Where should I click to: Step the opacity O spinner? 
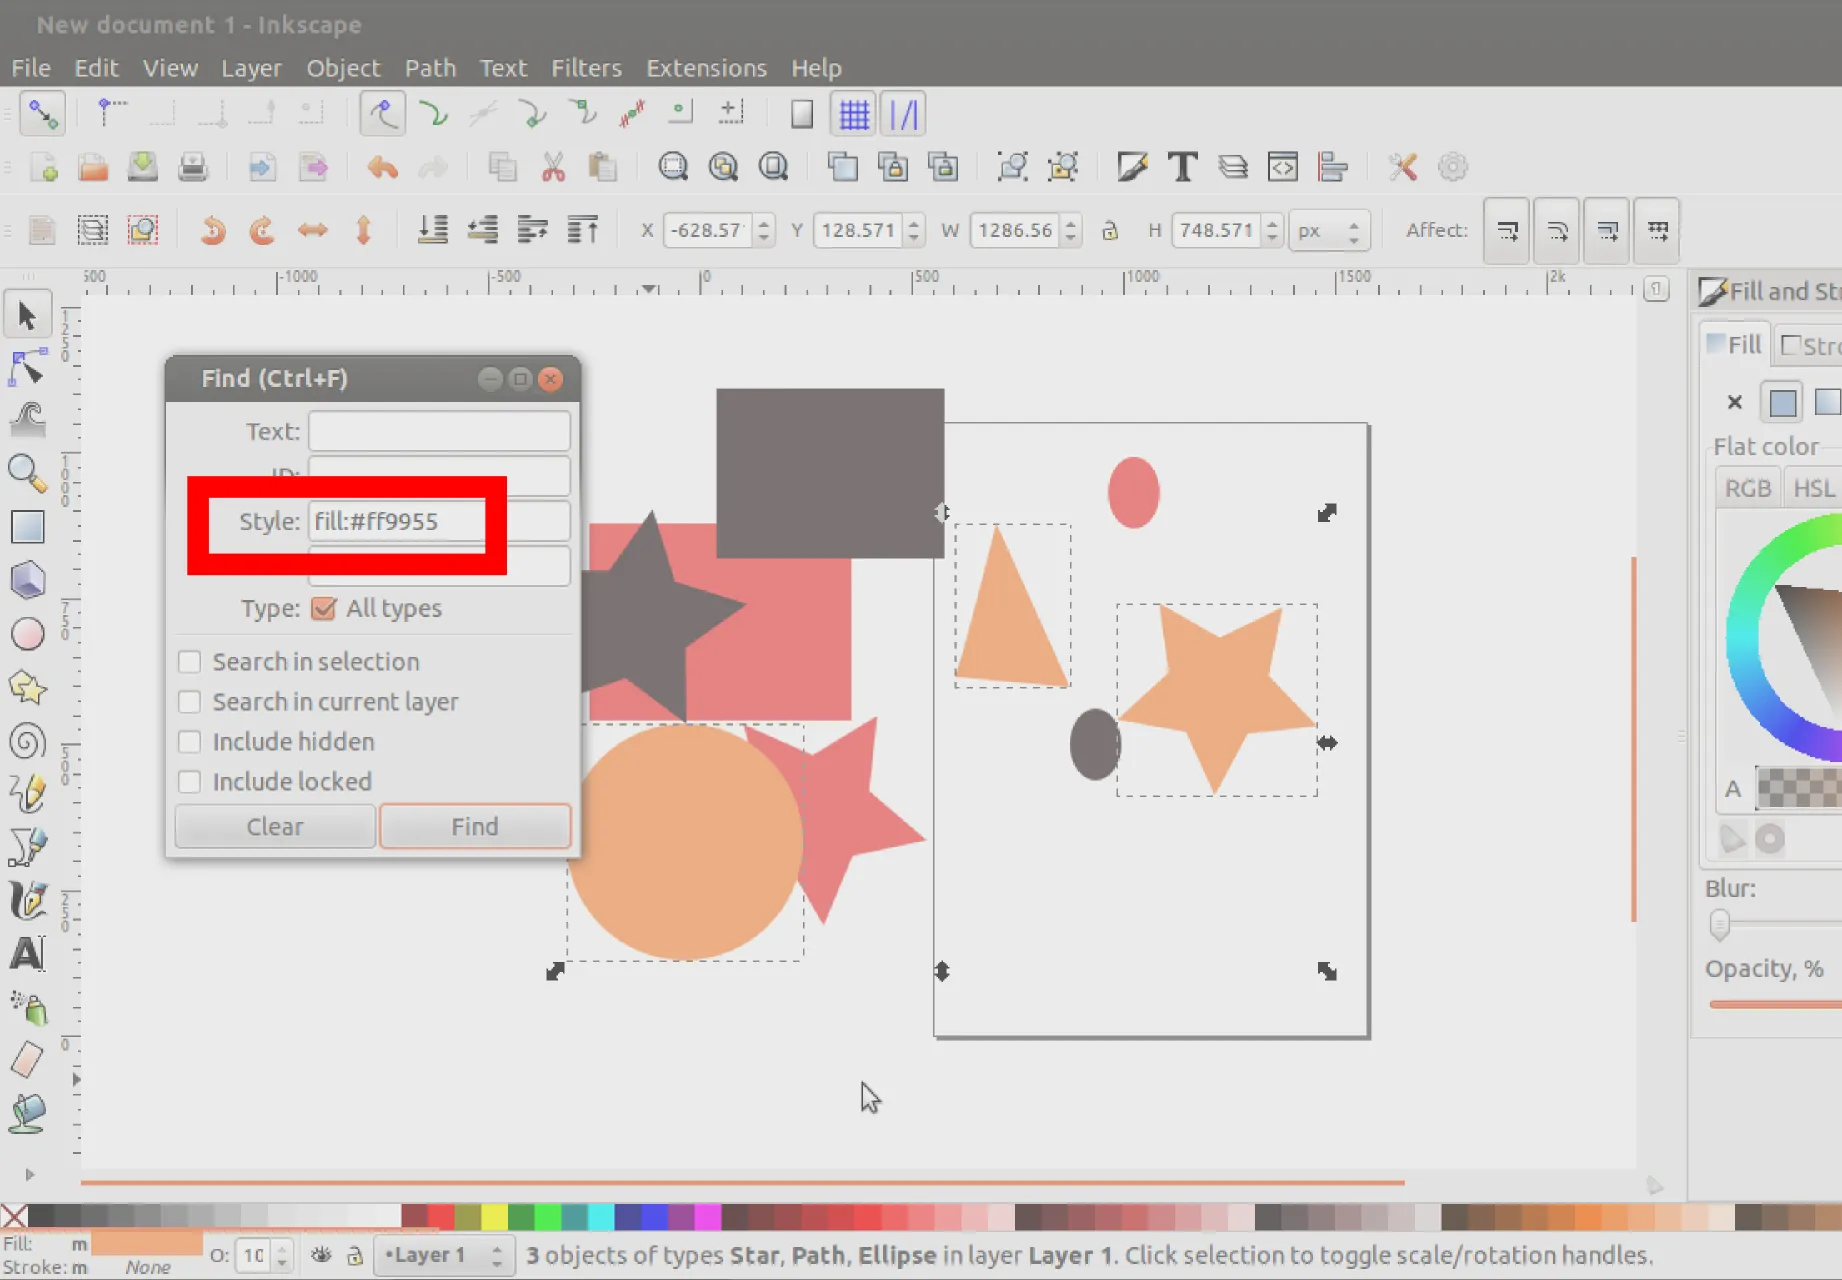click(x=282, y=1255)
